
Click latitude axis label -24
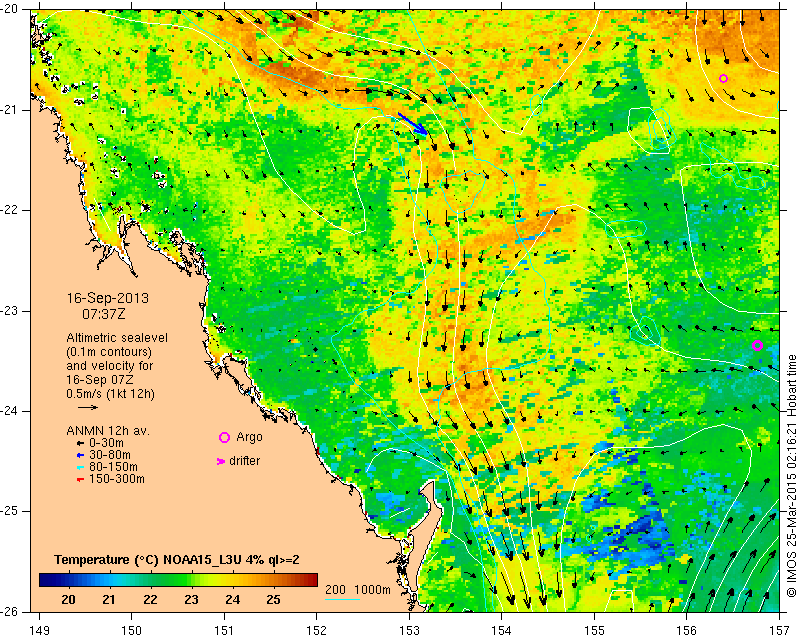point(10,411)
